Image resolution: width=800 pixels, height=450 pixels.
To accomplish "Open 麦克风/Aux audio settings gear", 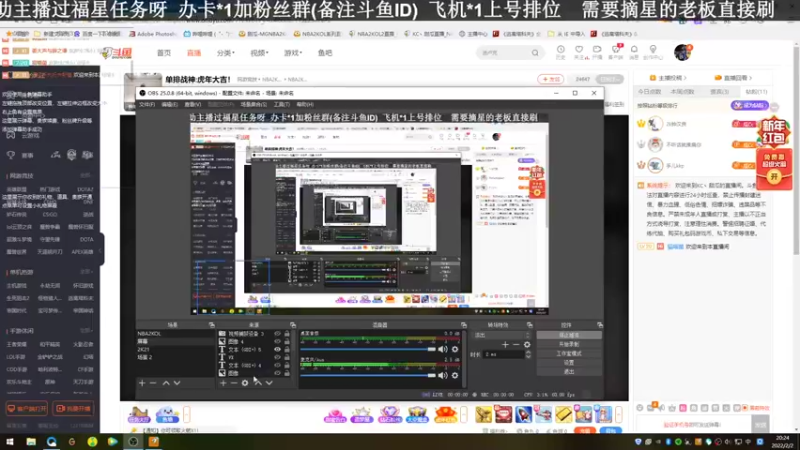I will pos(455,376).
